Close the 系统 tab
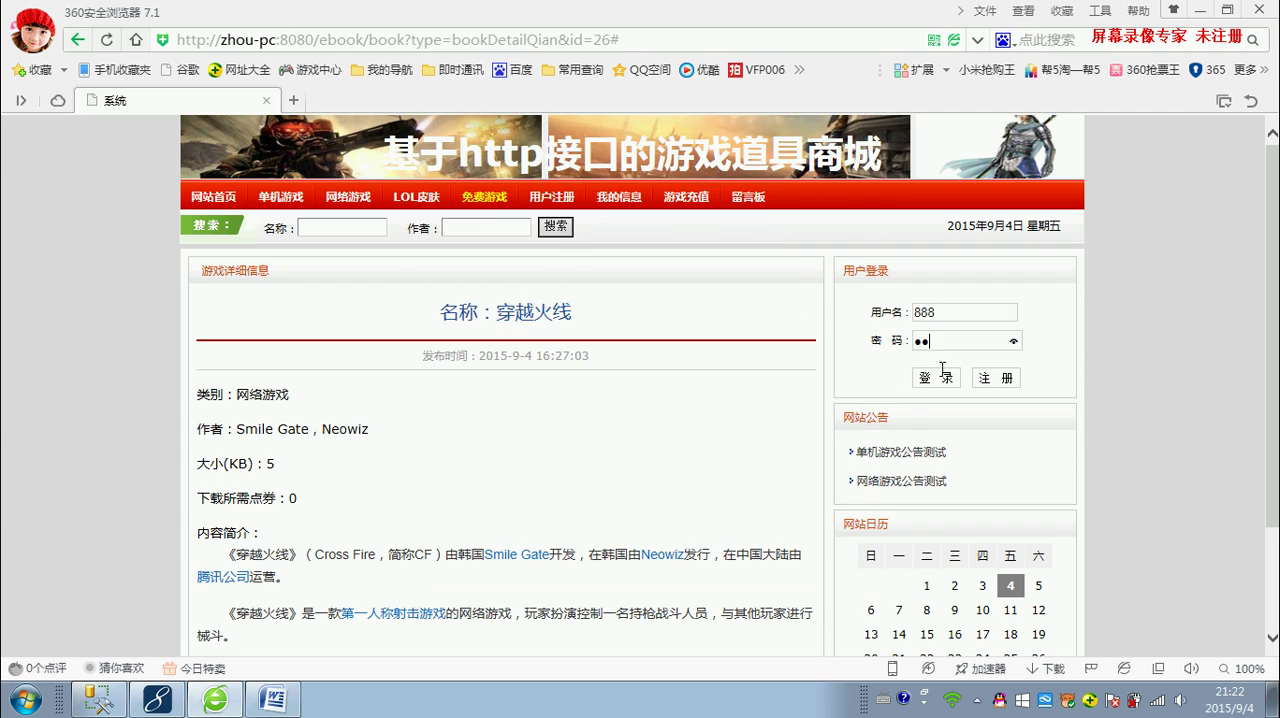The image size is (1280, 718). pyautogui.click(x=267, y=100)
